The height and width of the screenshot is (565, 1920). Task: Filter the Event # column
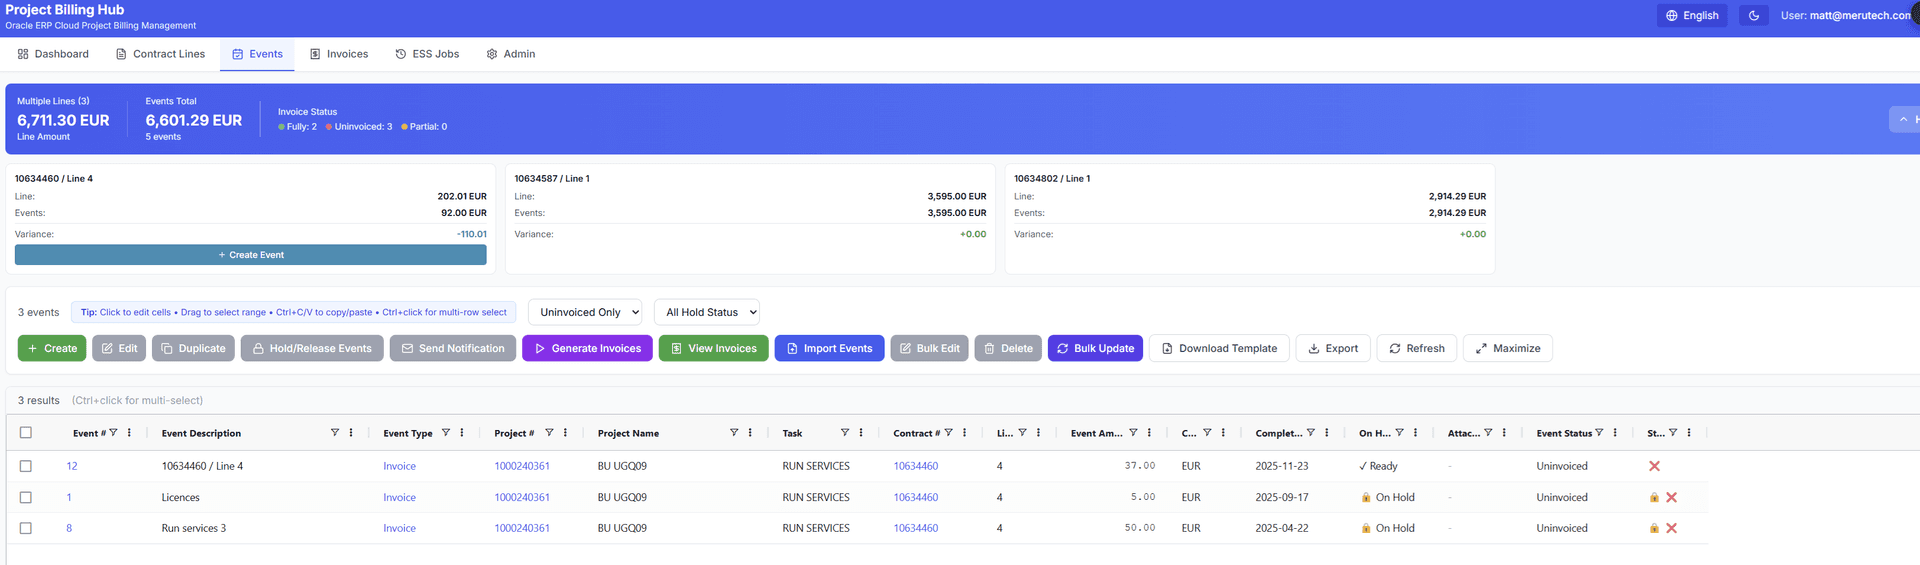pos(113,433)
